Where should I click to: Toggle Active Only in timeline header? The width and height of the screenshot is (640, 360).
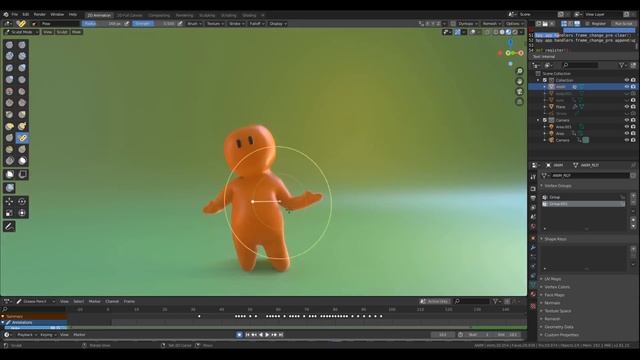click(435, 301)
